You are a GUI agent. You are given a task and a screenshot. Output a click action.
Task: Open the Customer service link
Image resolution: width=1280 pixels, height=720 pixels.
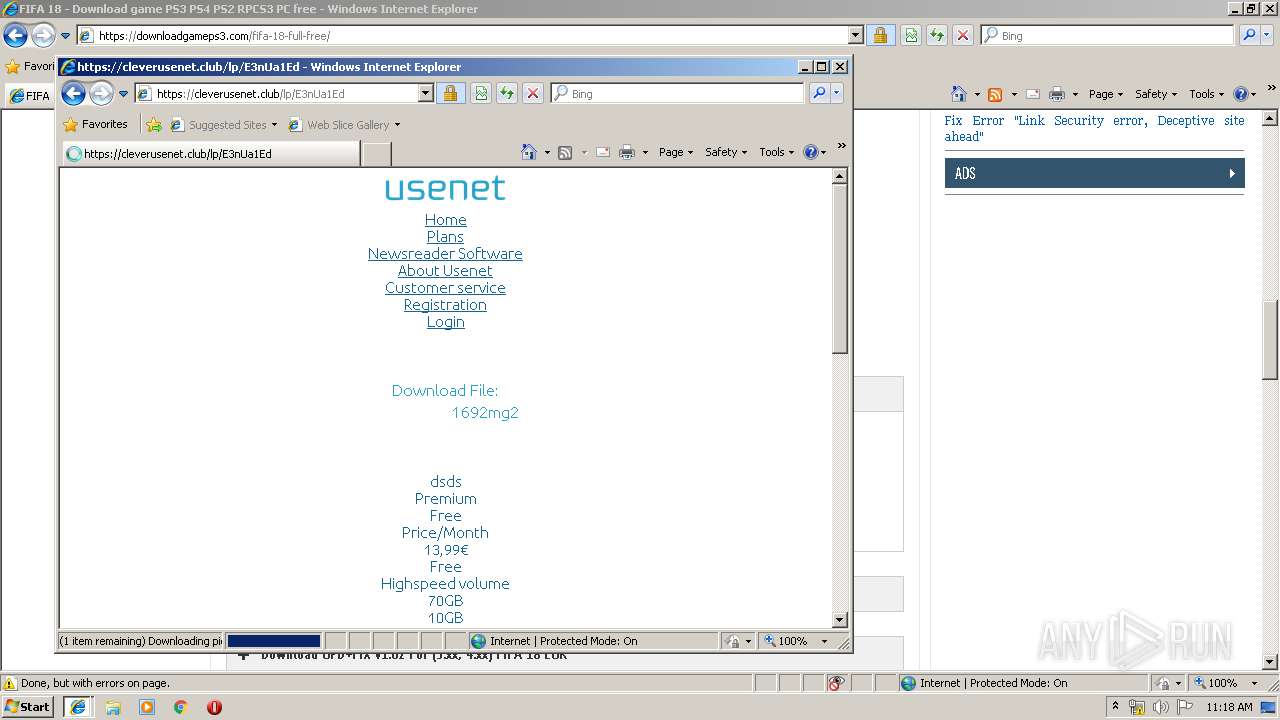pos(445,288)
